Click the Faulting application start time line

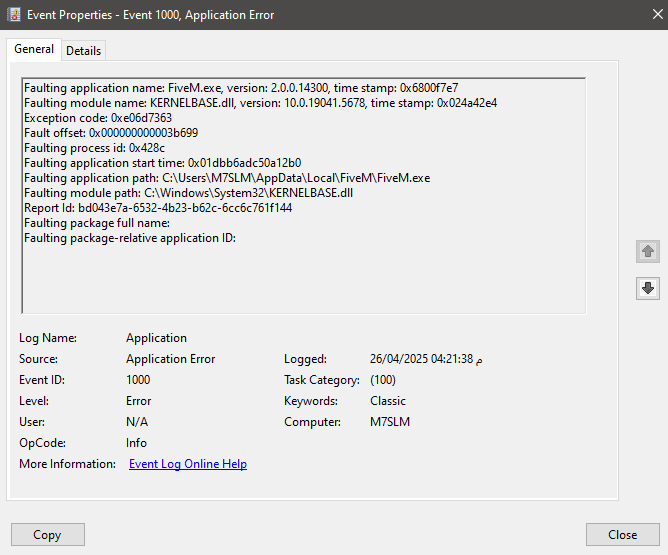click(x=163, y=163)
